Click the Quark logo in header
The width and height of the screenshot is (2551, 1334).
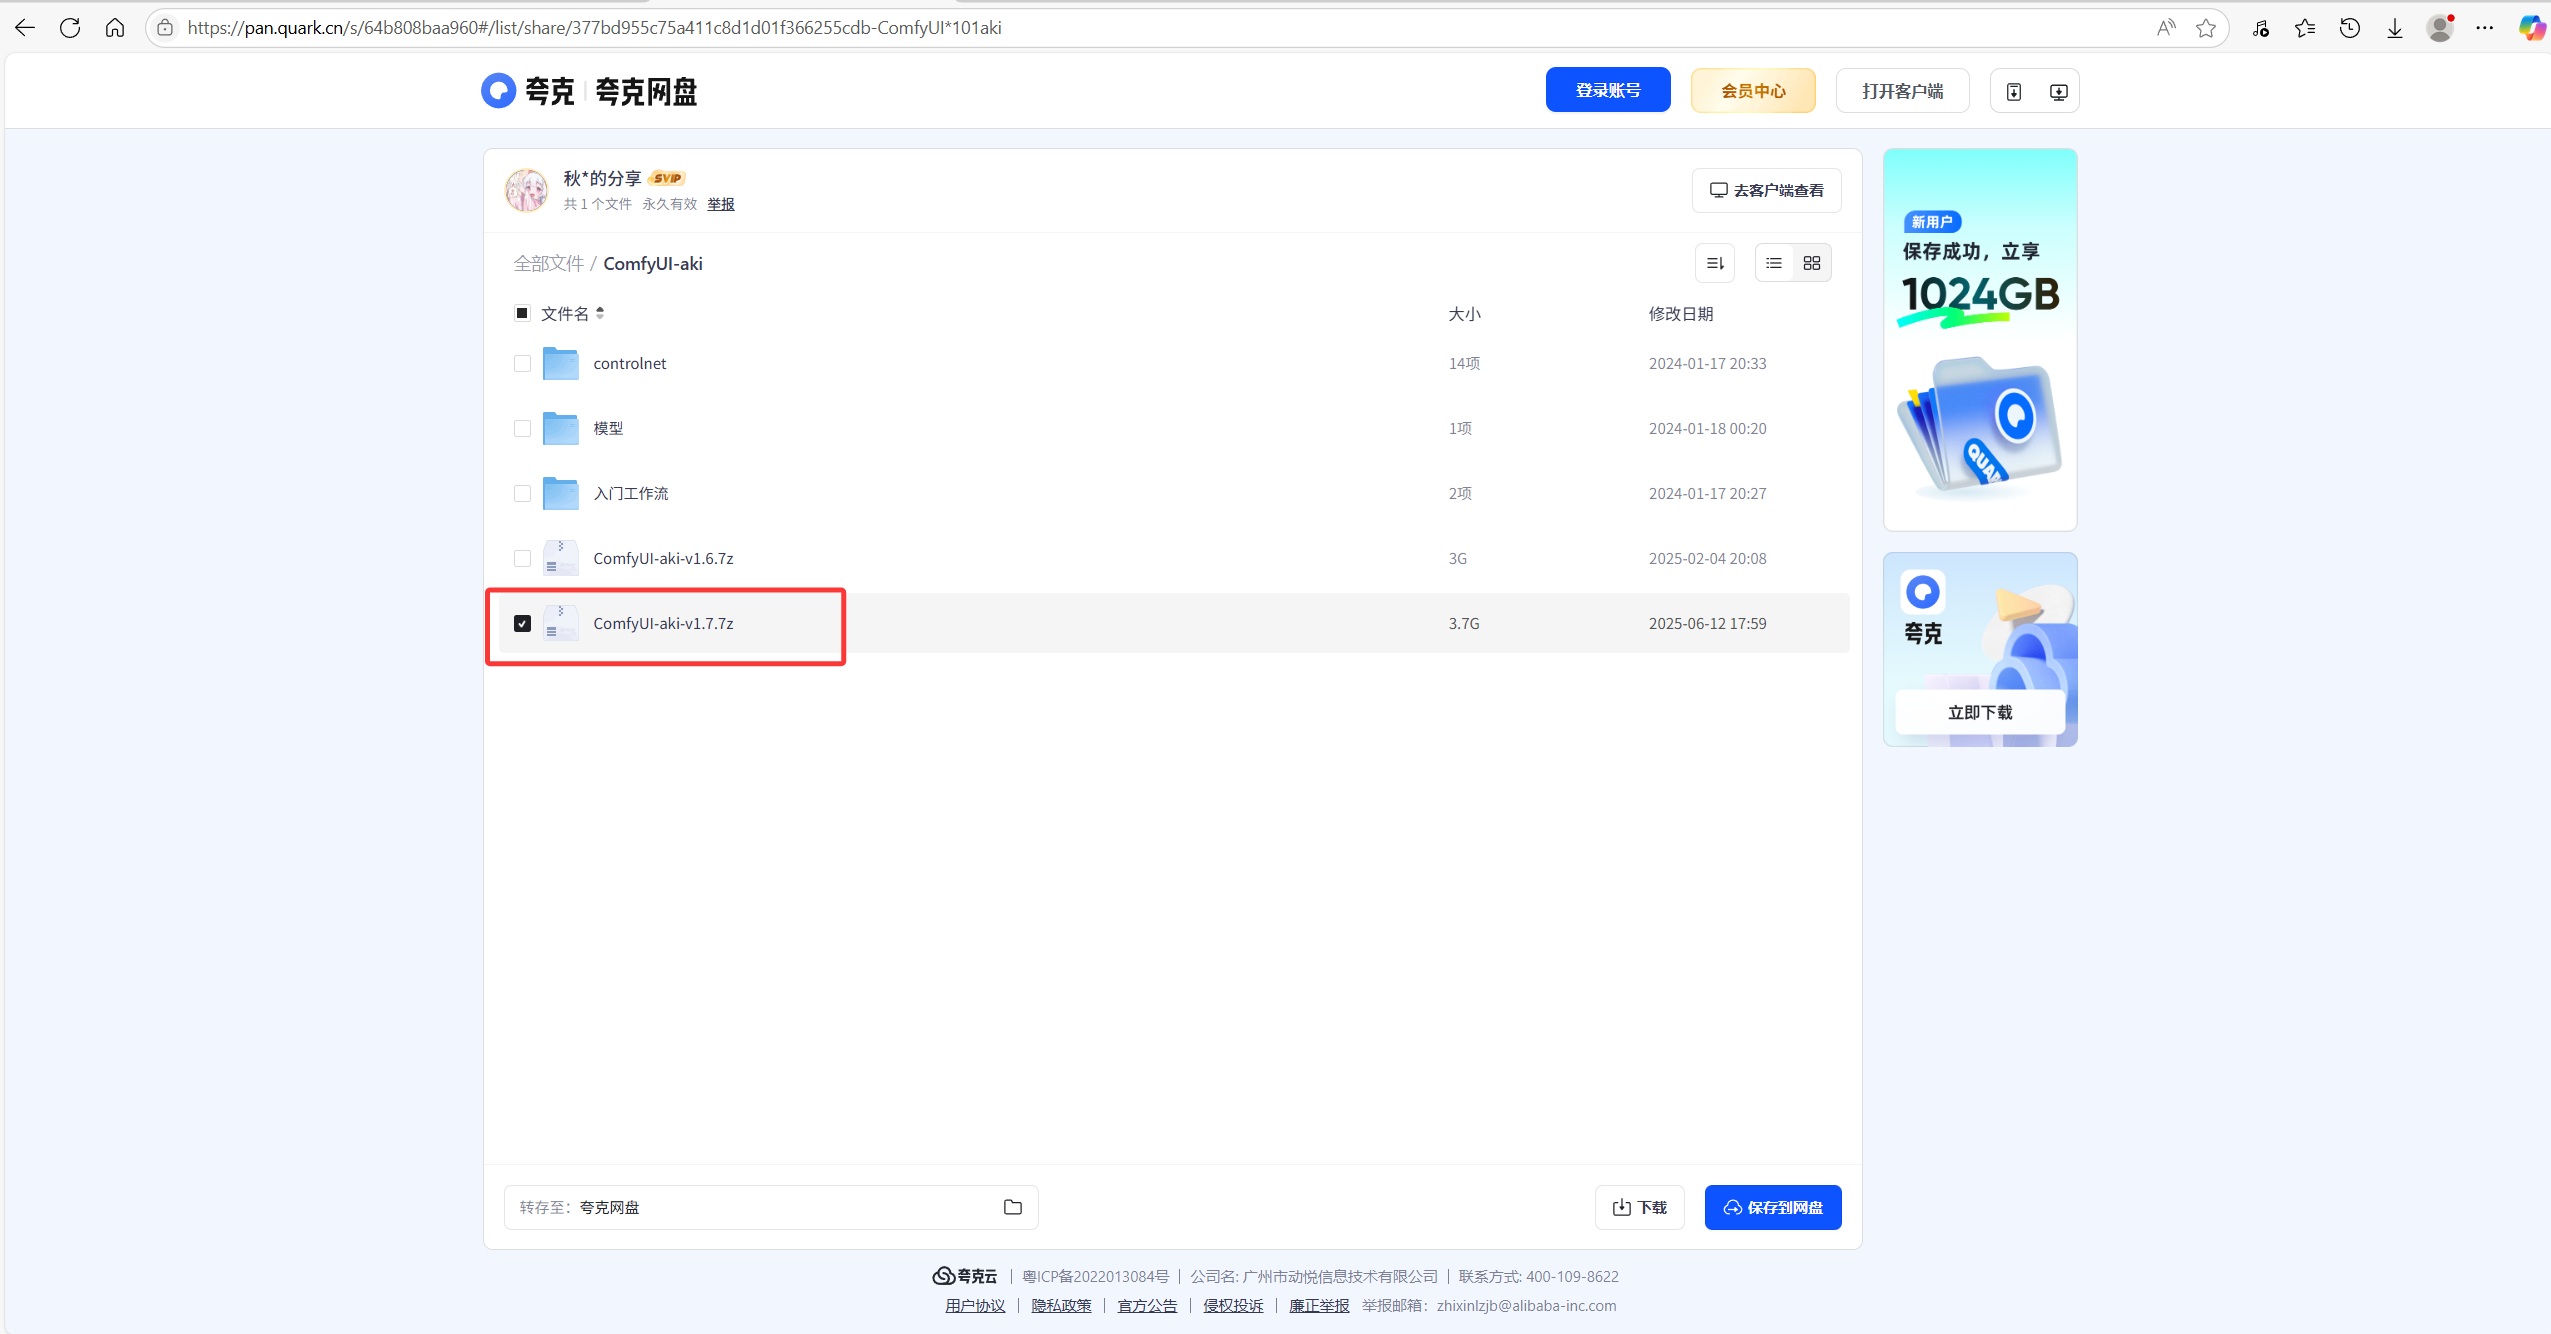tap(498, 91)
